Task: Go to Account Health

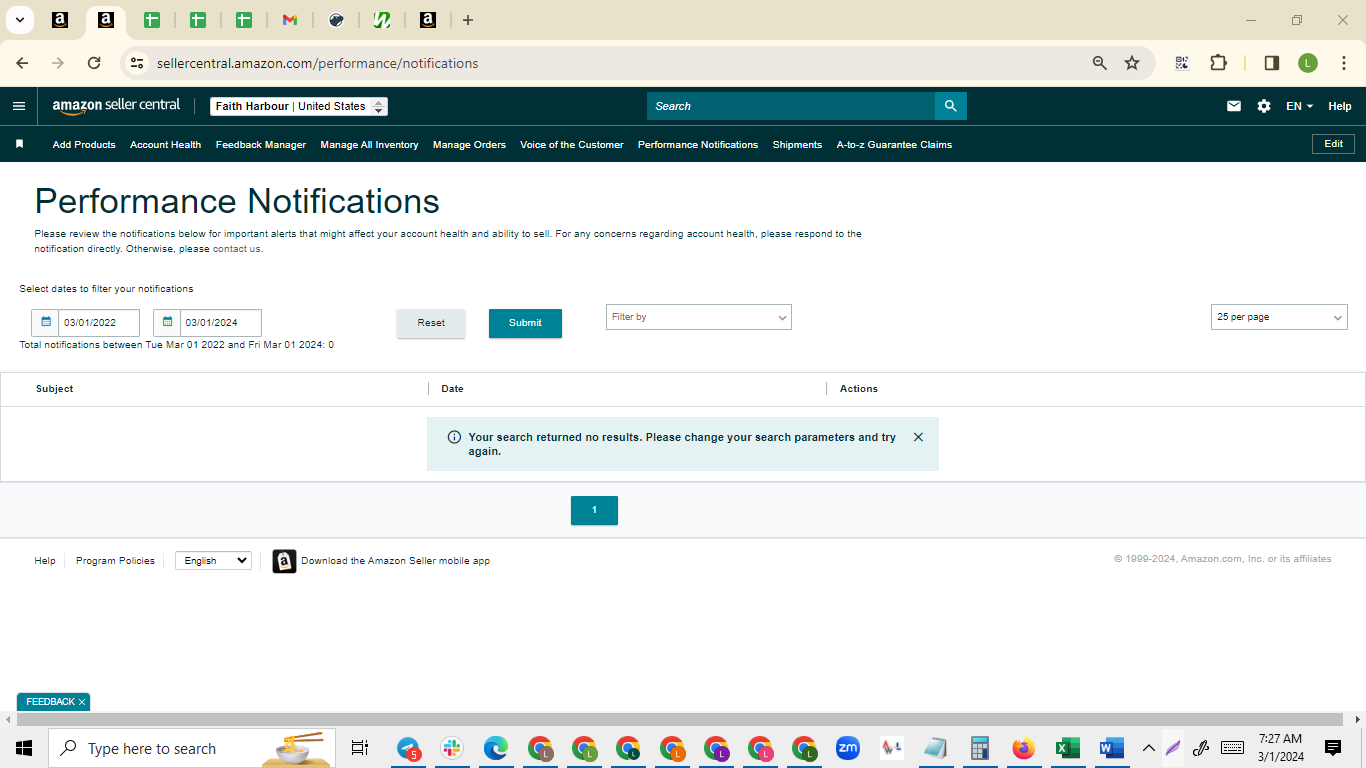Action: click(166, 145)
